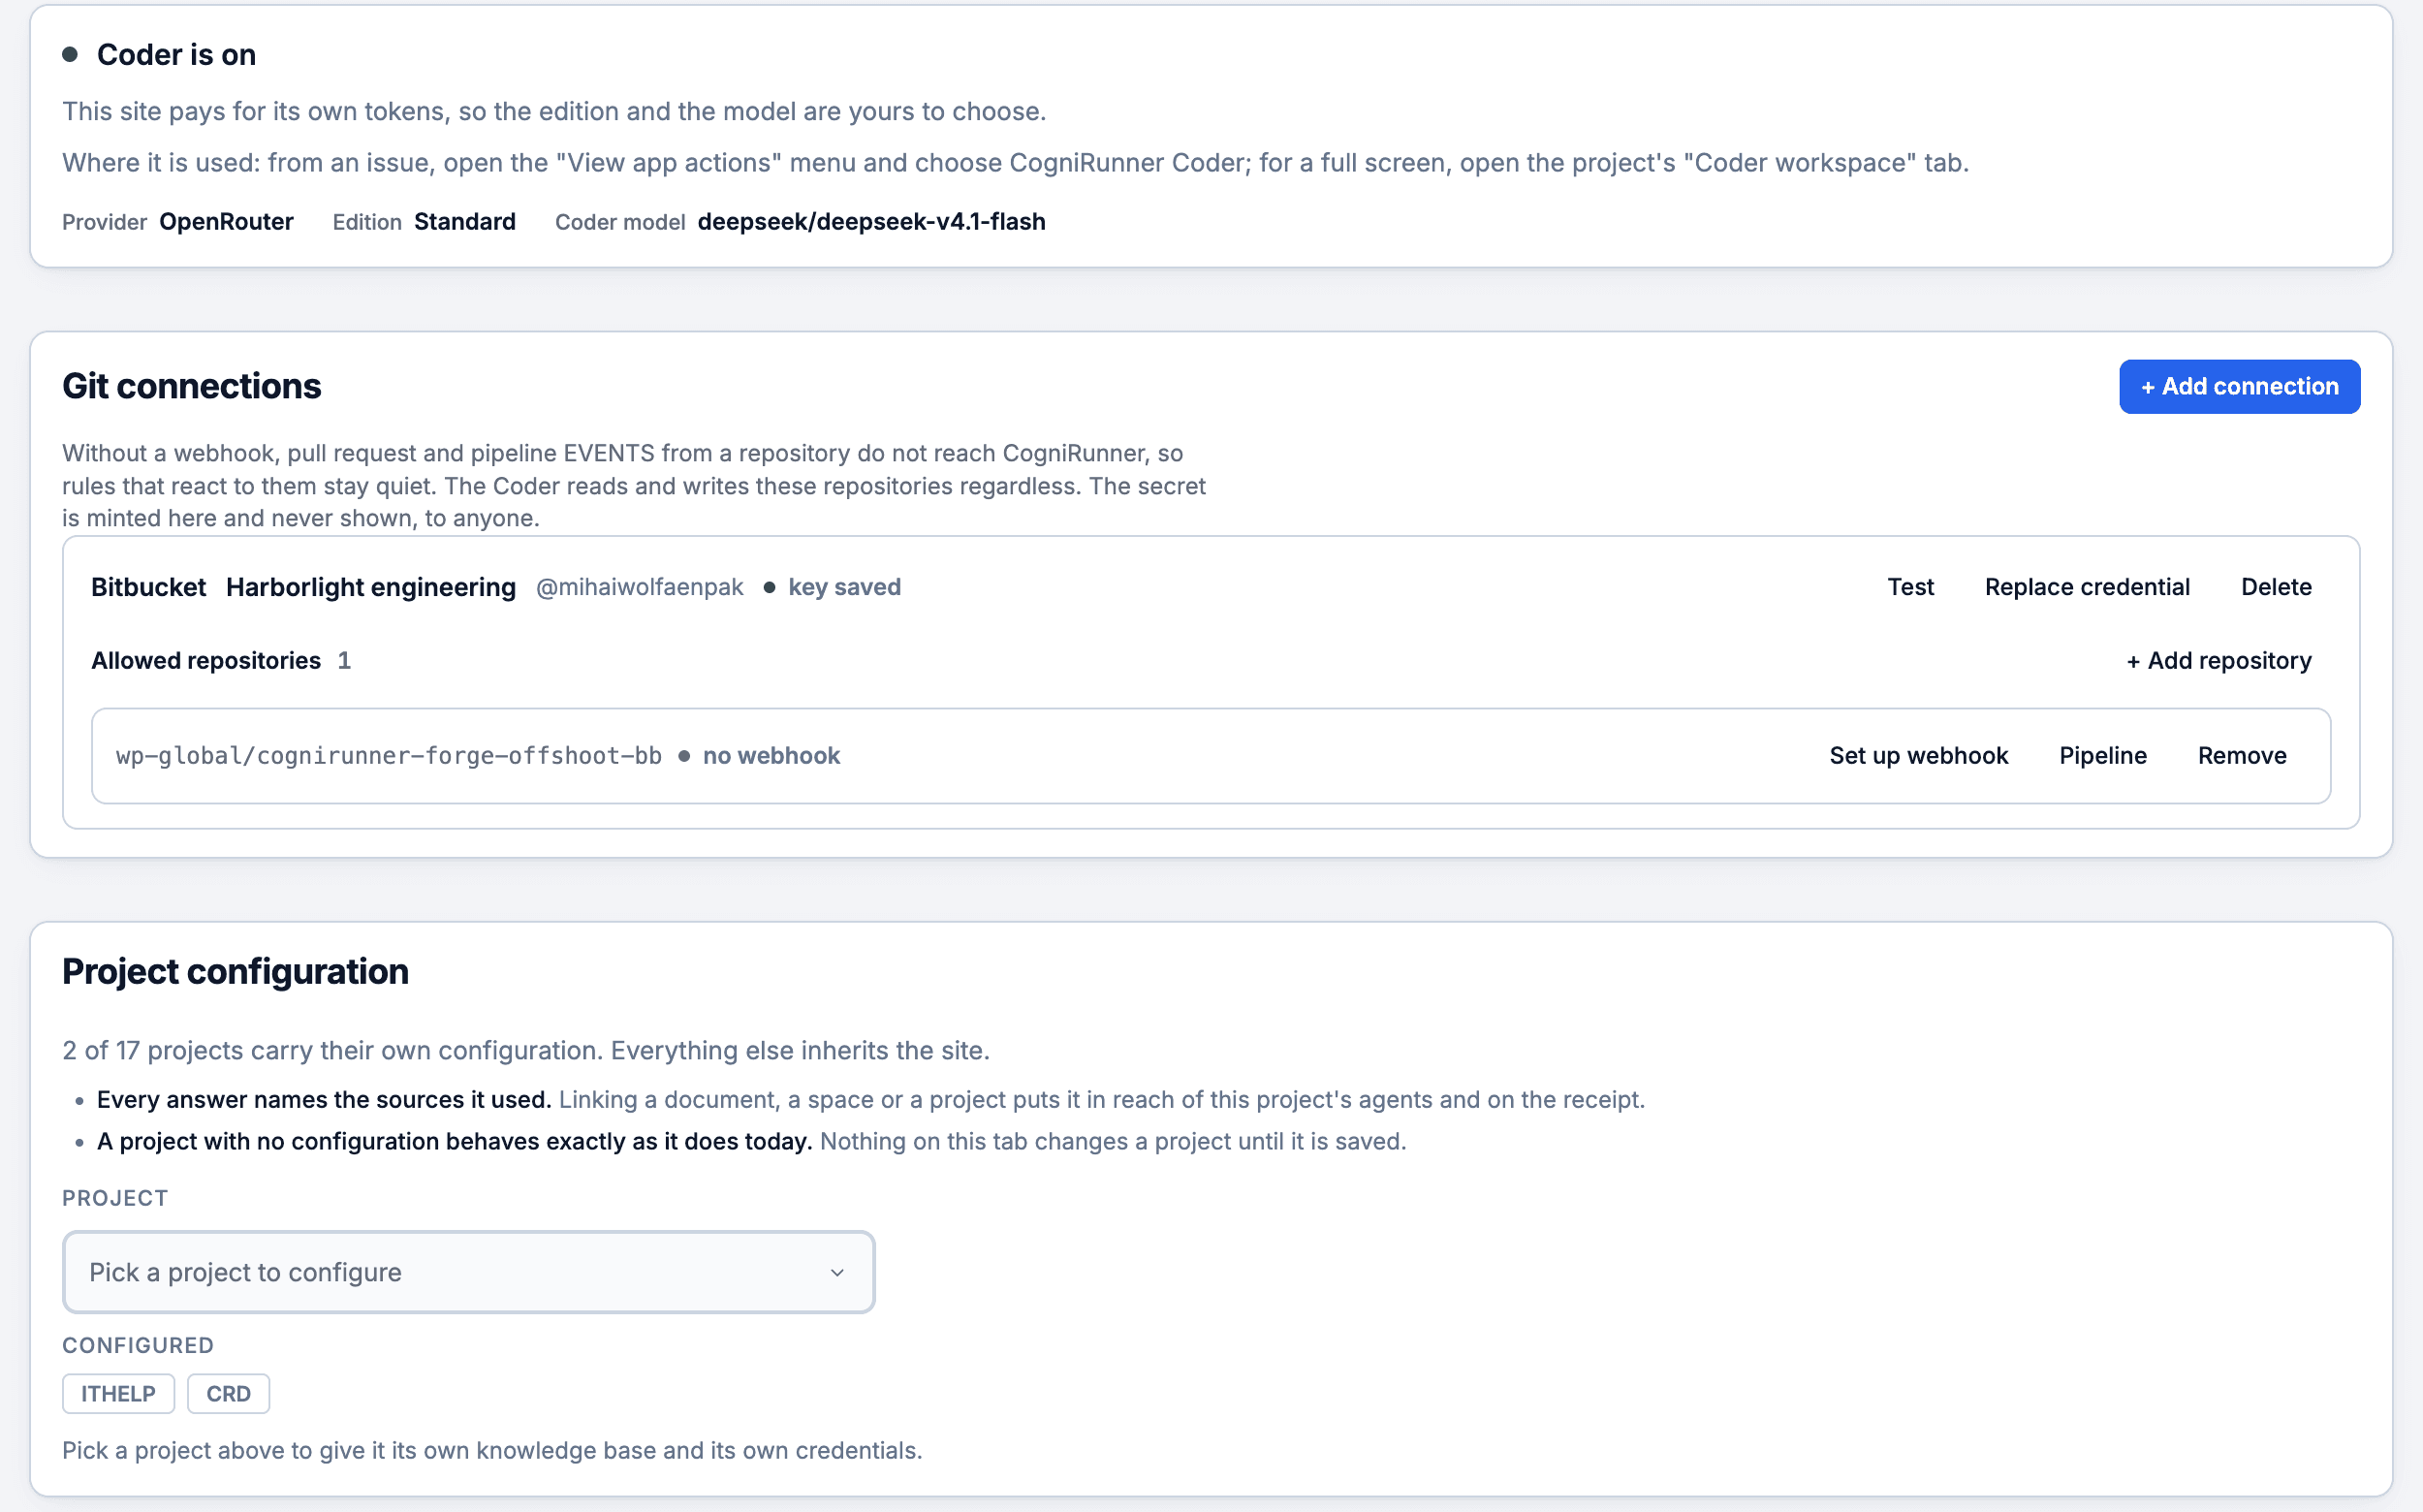Click the Coder is on heading

pos(176,54)
